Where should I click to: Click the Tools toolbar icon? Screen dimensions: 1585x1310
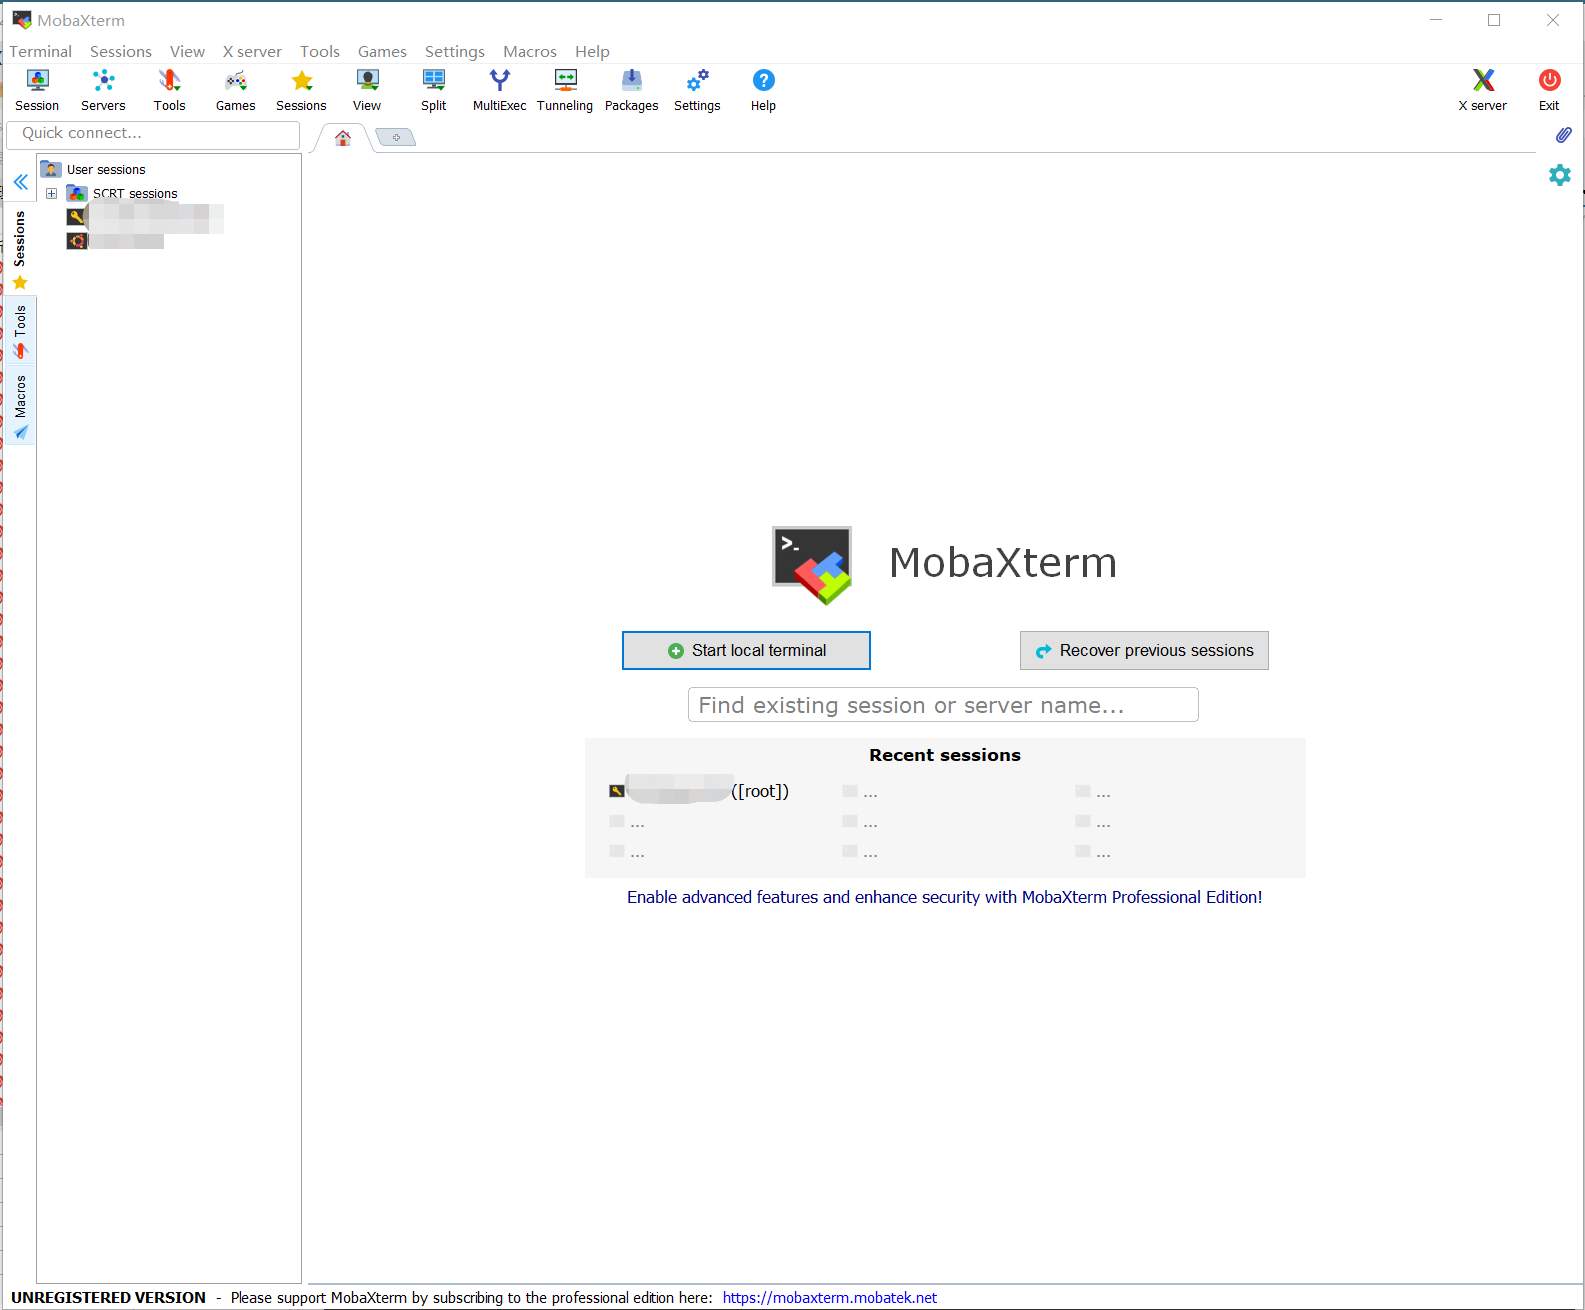(x=169, y=90)
